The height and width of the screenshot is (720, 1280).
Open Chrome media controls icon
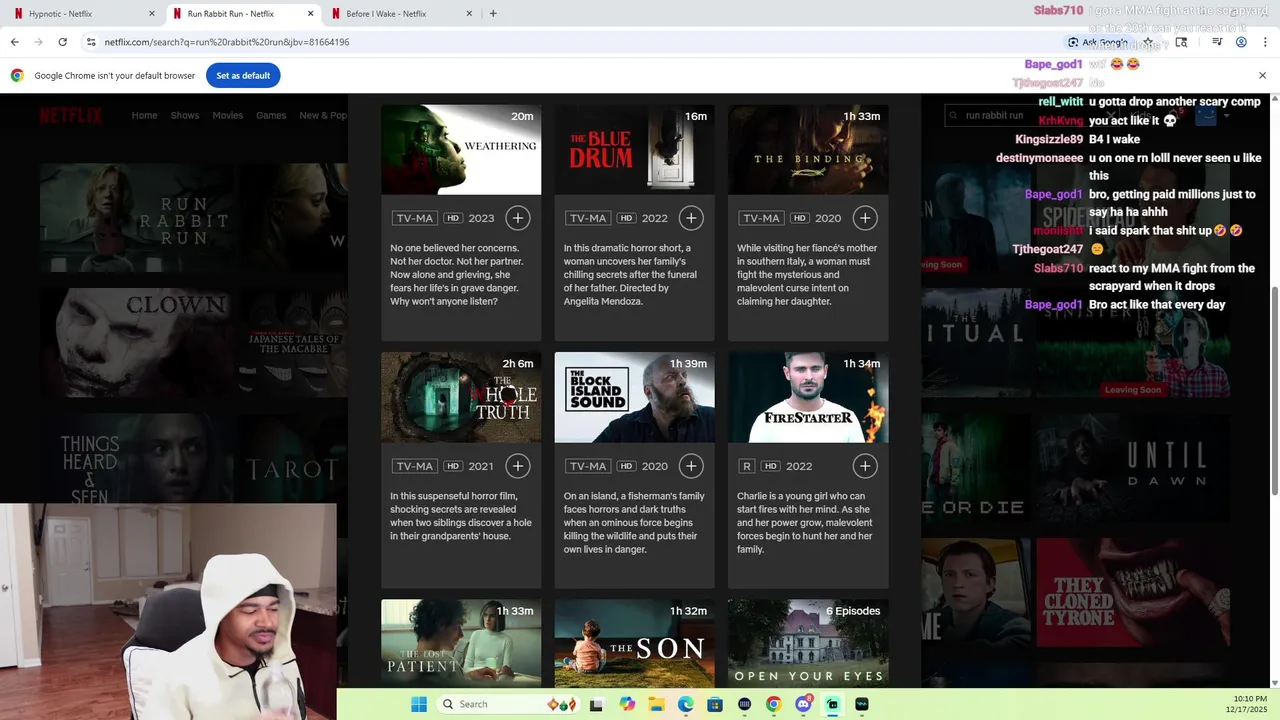1217,42
